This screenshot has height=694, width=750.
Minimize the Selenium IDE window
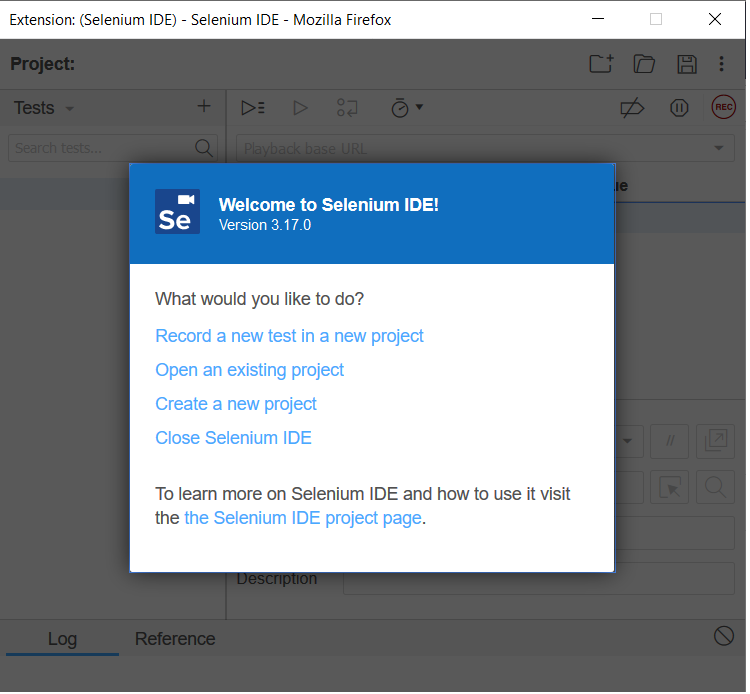pos(598,19)
